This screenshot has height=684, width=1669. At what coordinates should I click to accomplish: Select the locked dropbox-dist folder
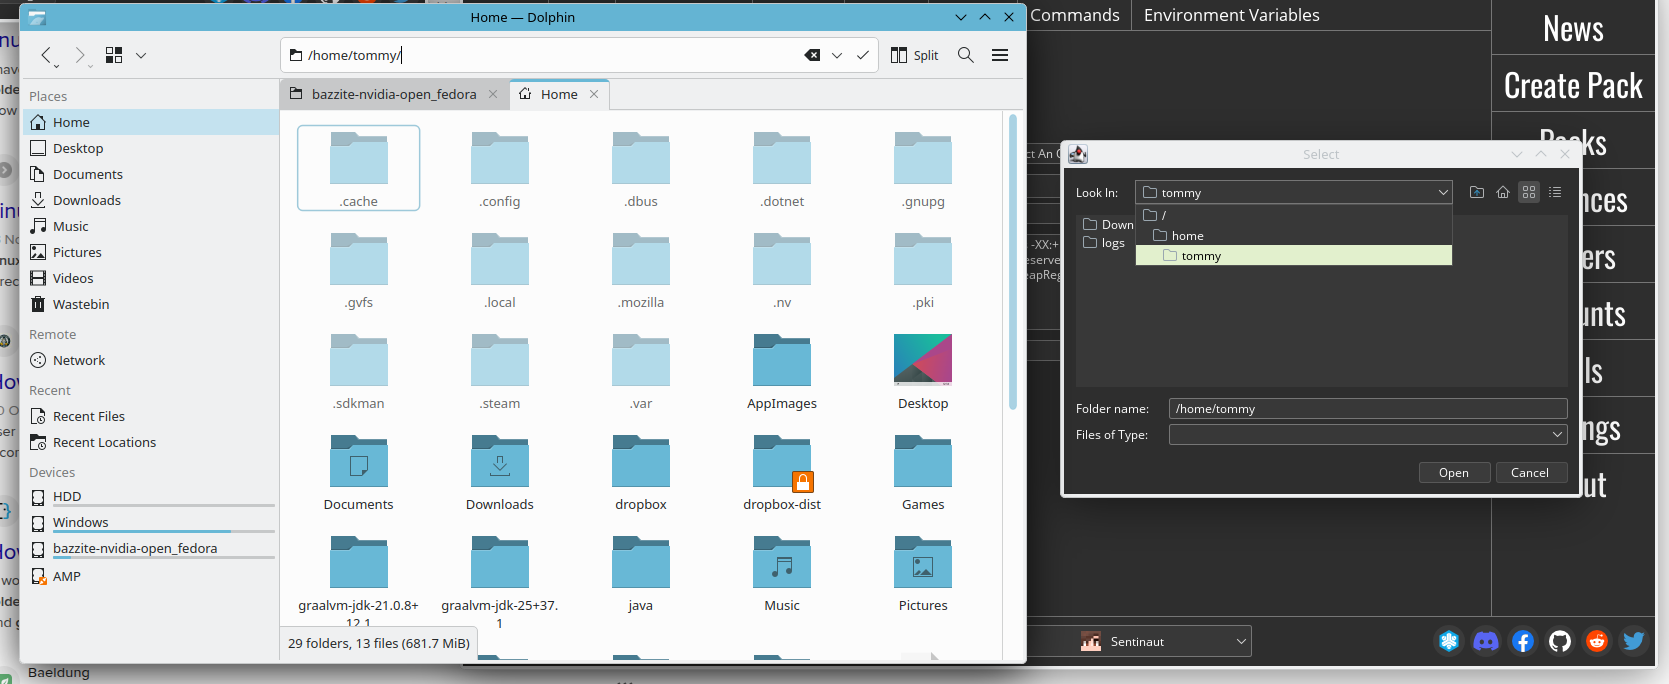[x=782, y=461]
